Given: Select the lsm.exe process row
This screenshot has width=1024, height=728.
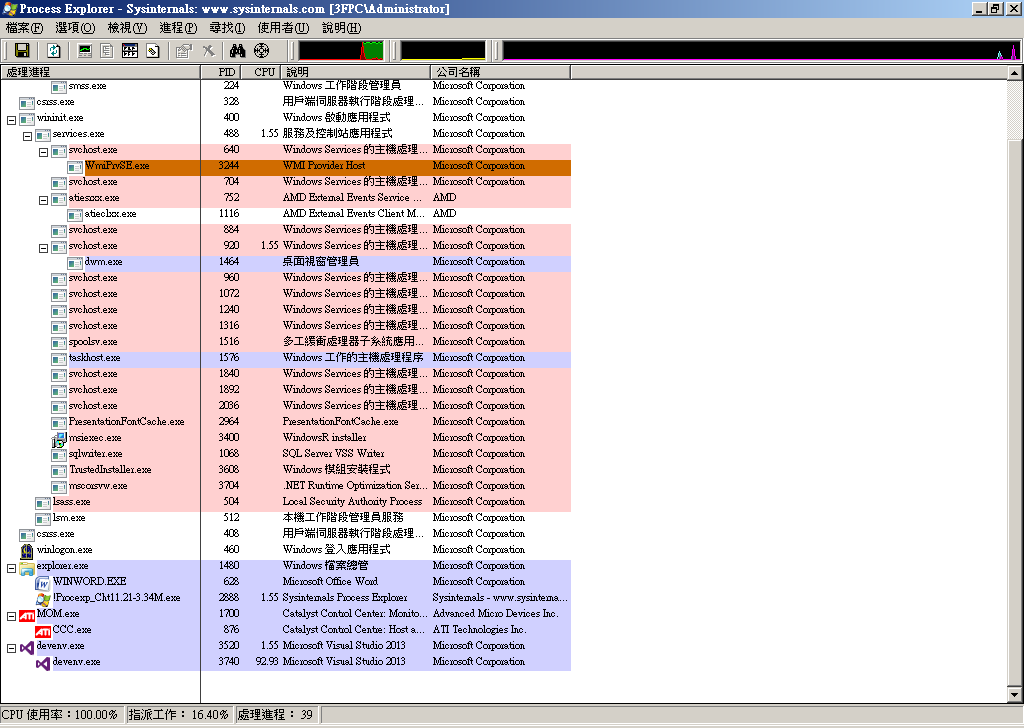Looking at the screenshot, I should click(286, 518).
